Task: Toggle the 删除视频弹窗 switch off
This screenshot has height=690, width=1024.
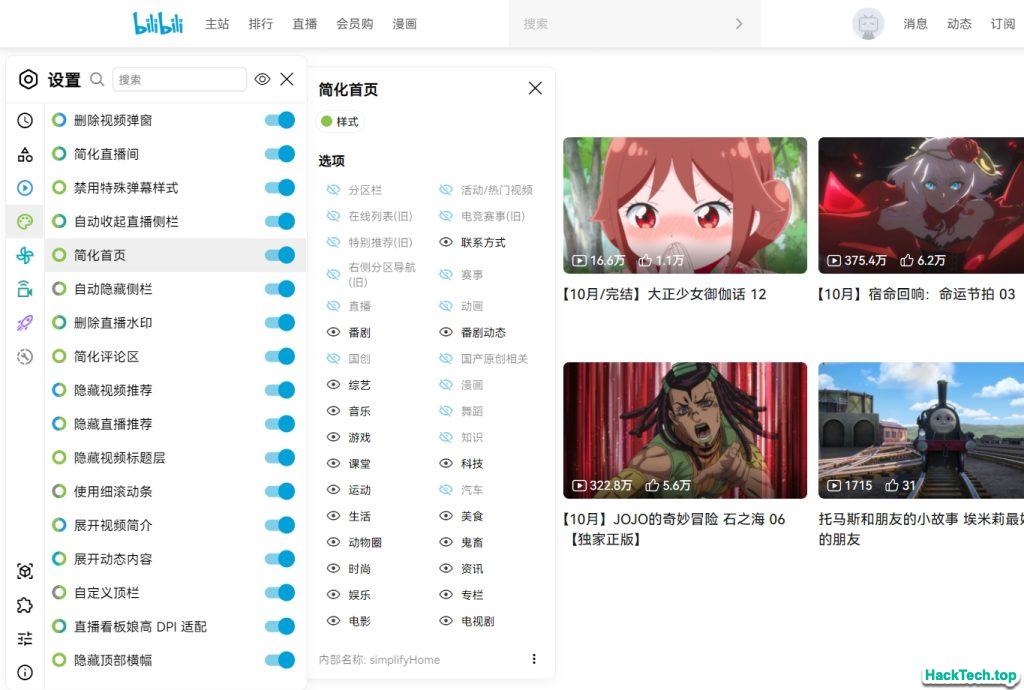Action: click(x=280, y=120)
